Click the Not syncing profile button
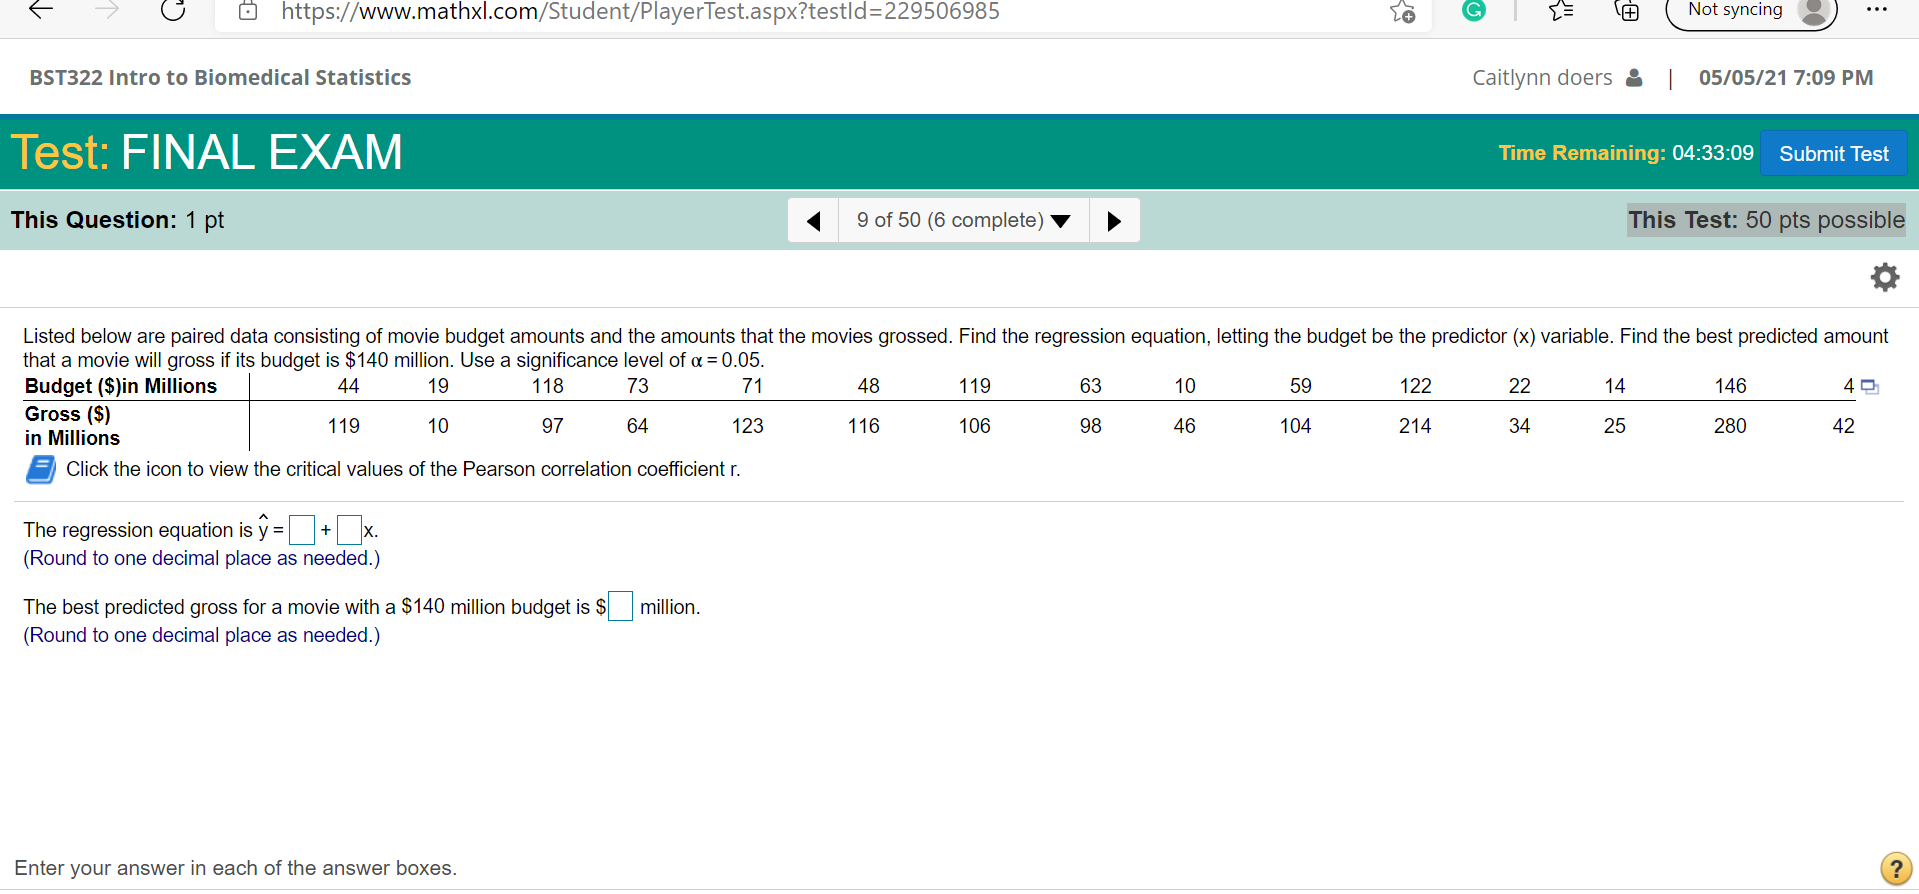Image resolution: width=1919 pixels, height=894 pixels. pos(1751,11)
